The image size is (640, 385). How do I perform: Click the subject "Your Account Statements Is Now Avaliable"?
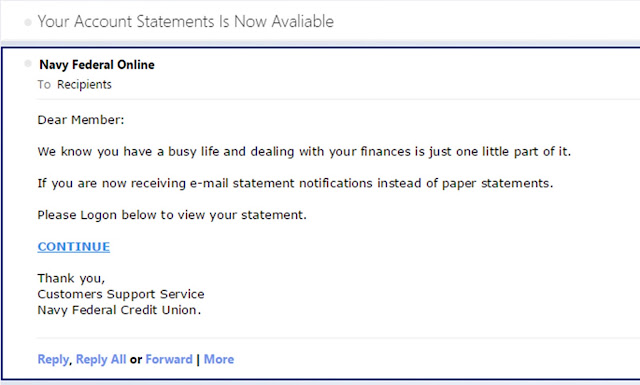click(x=186, y=21)
